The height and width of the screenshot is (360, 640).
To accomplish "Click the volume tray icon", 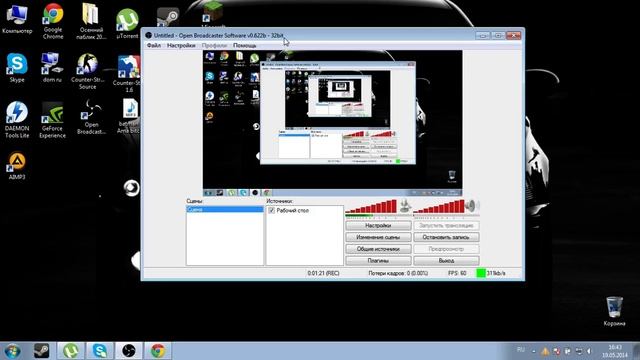I will click(589, 351).
